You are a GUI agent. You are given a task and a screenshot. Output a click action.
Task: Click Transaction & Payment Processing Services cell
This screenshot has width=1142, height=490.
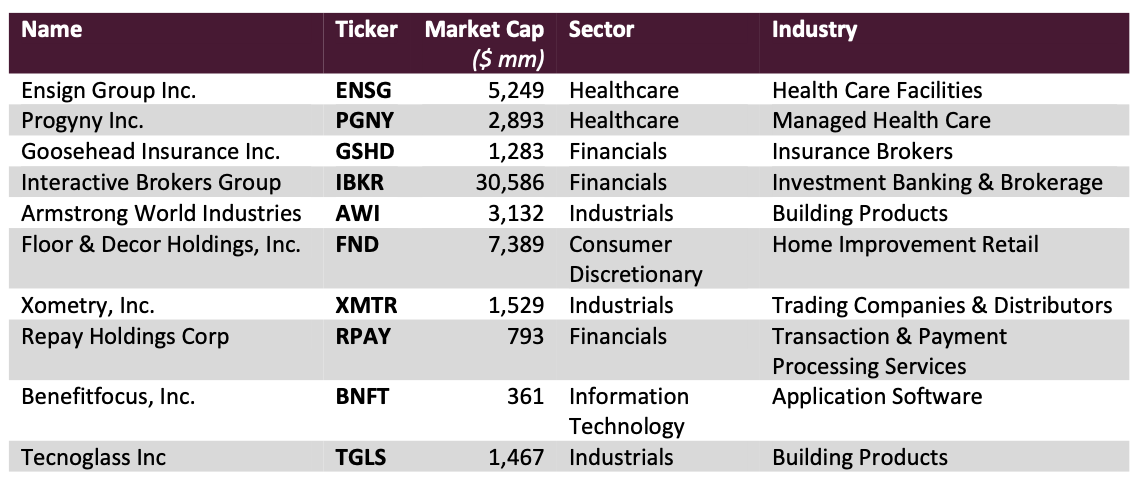(x=889, y=351)
